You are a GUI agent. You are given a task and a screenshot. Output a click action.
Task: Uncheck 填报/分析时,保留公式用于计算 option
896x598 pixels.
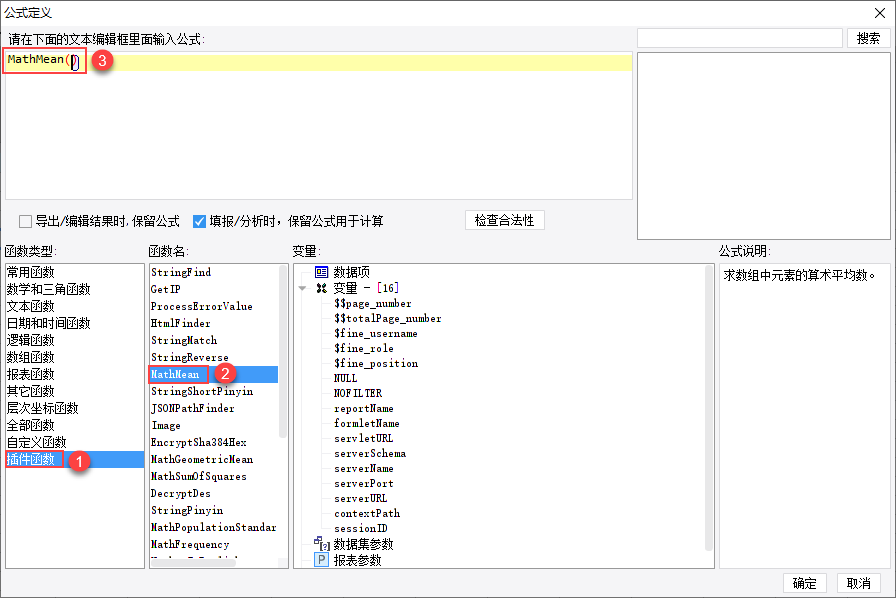[199, 221]
